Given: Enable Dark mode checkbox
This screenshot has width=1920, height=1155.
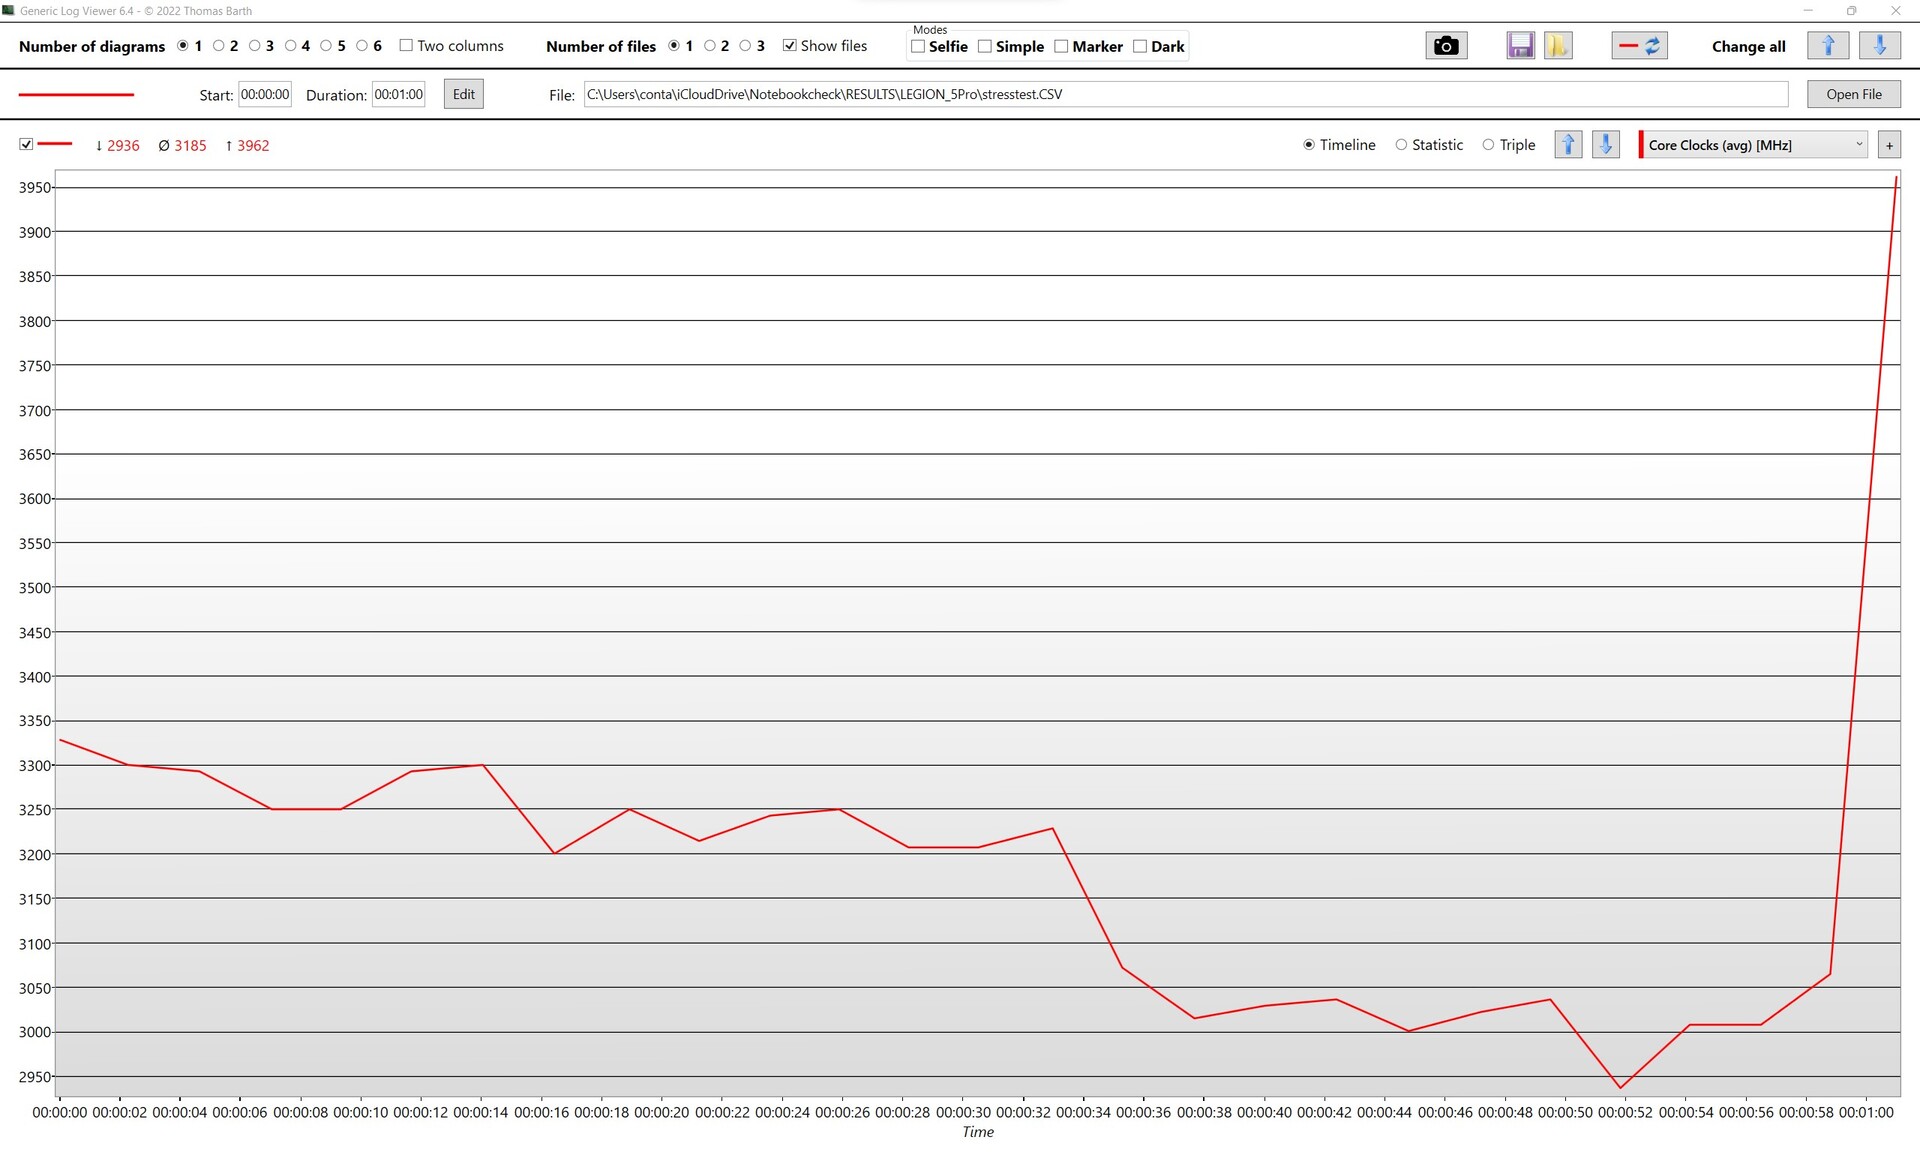Looking at the screenshot, I should tap(1140, 46).
